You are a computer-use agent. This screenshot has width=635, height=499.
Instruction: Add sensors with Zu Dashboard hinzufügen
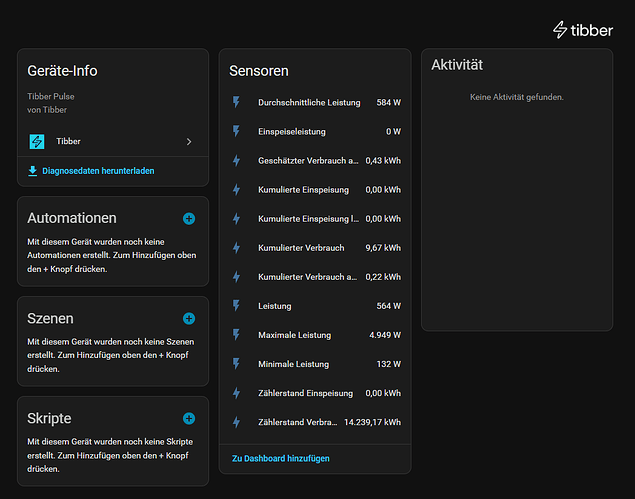pyautogui.click(x=281, y=458)
